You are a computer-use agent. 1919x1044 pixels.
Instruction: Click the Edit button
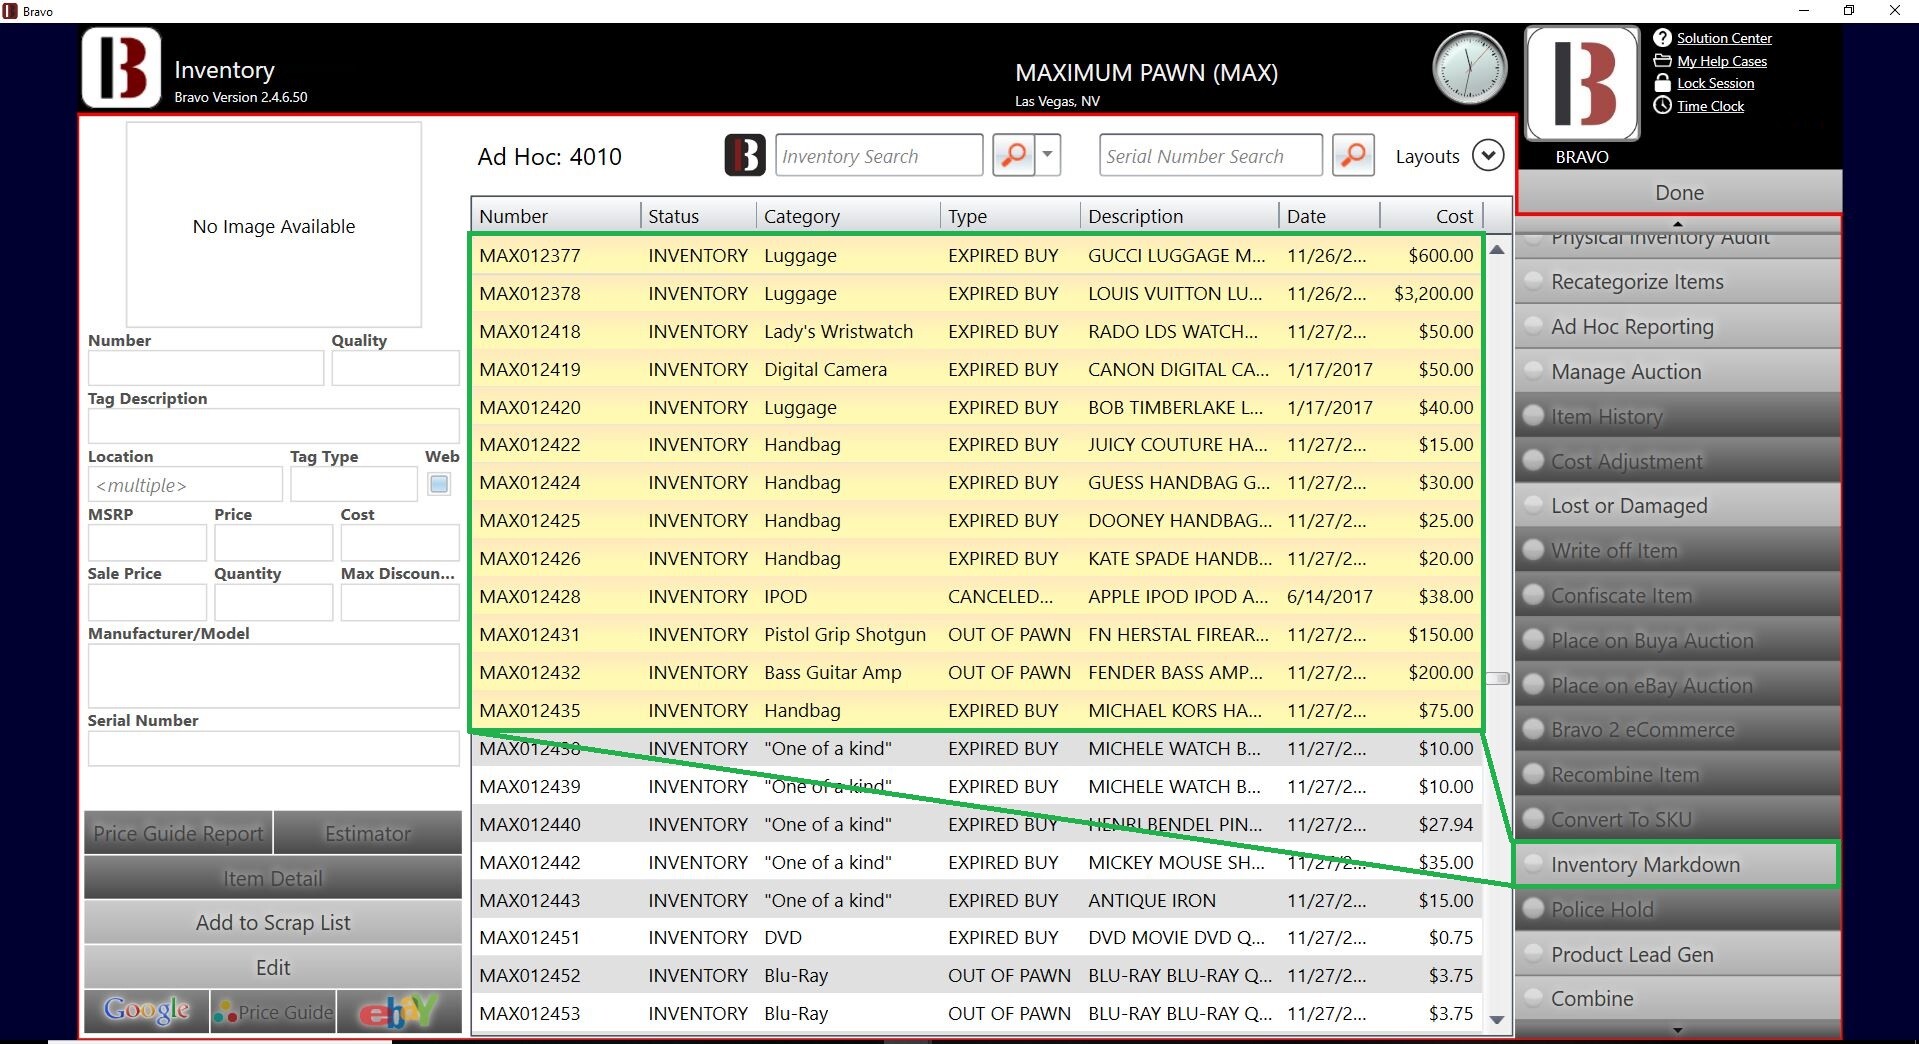(273, 967)
